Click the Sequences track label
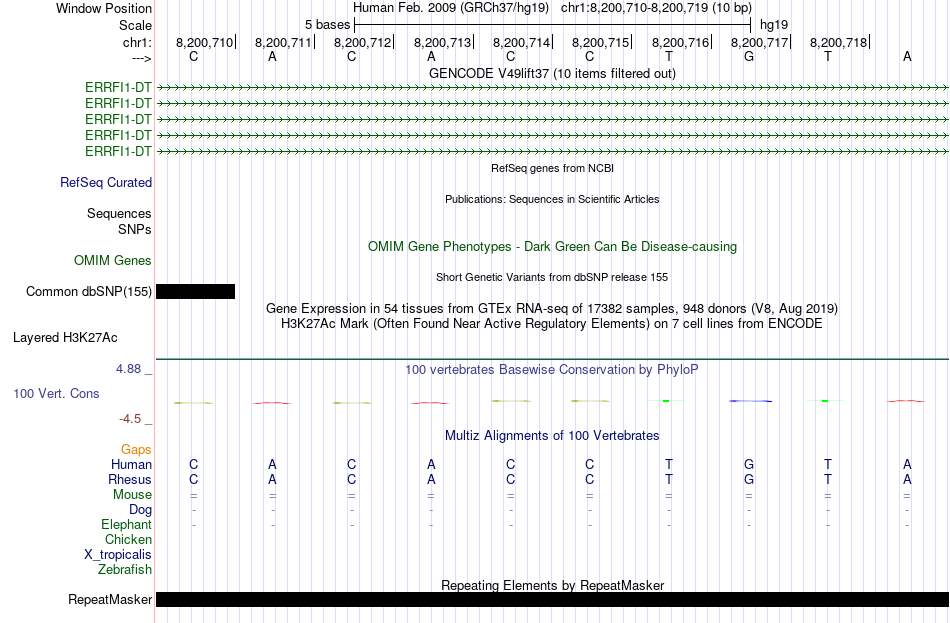The width and height of the screenshot is (950, 623). click(x=119, y=213)
